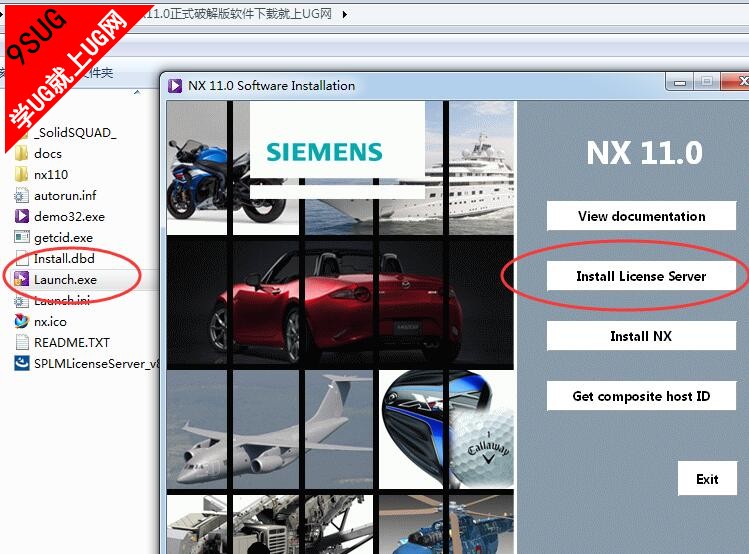Select SPLMLicenseServer installer icon
The height and width of the screenshot is (554, 749).
(x=21, y=363)
